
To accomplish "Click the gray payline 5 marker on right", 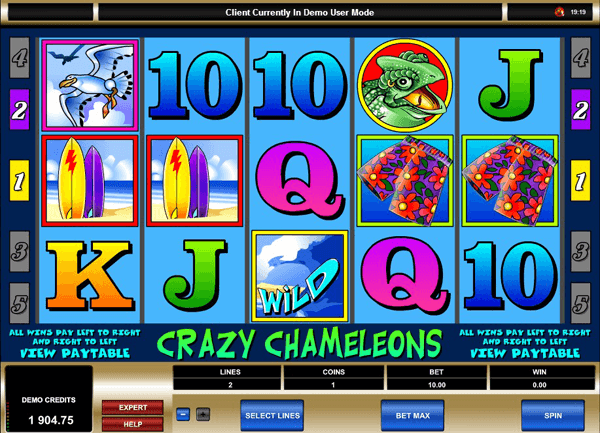I will click(x=580, y=303).
